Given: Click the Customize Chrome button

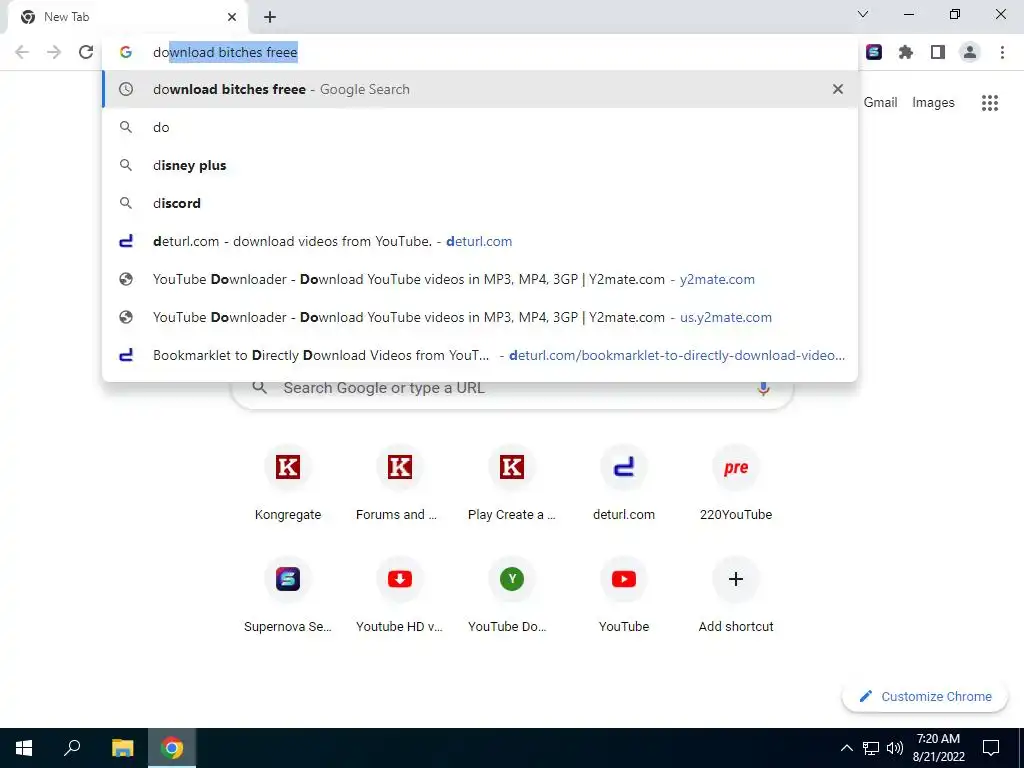Looking at the screenshot, I should 925,696.
